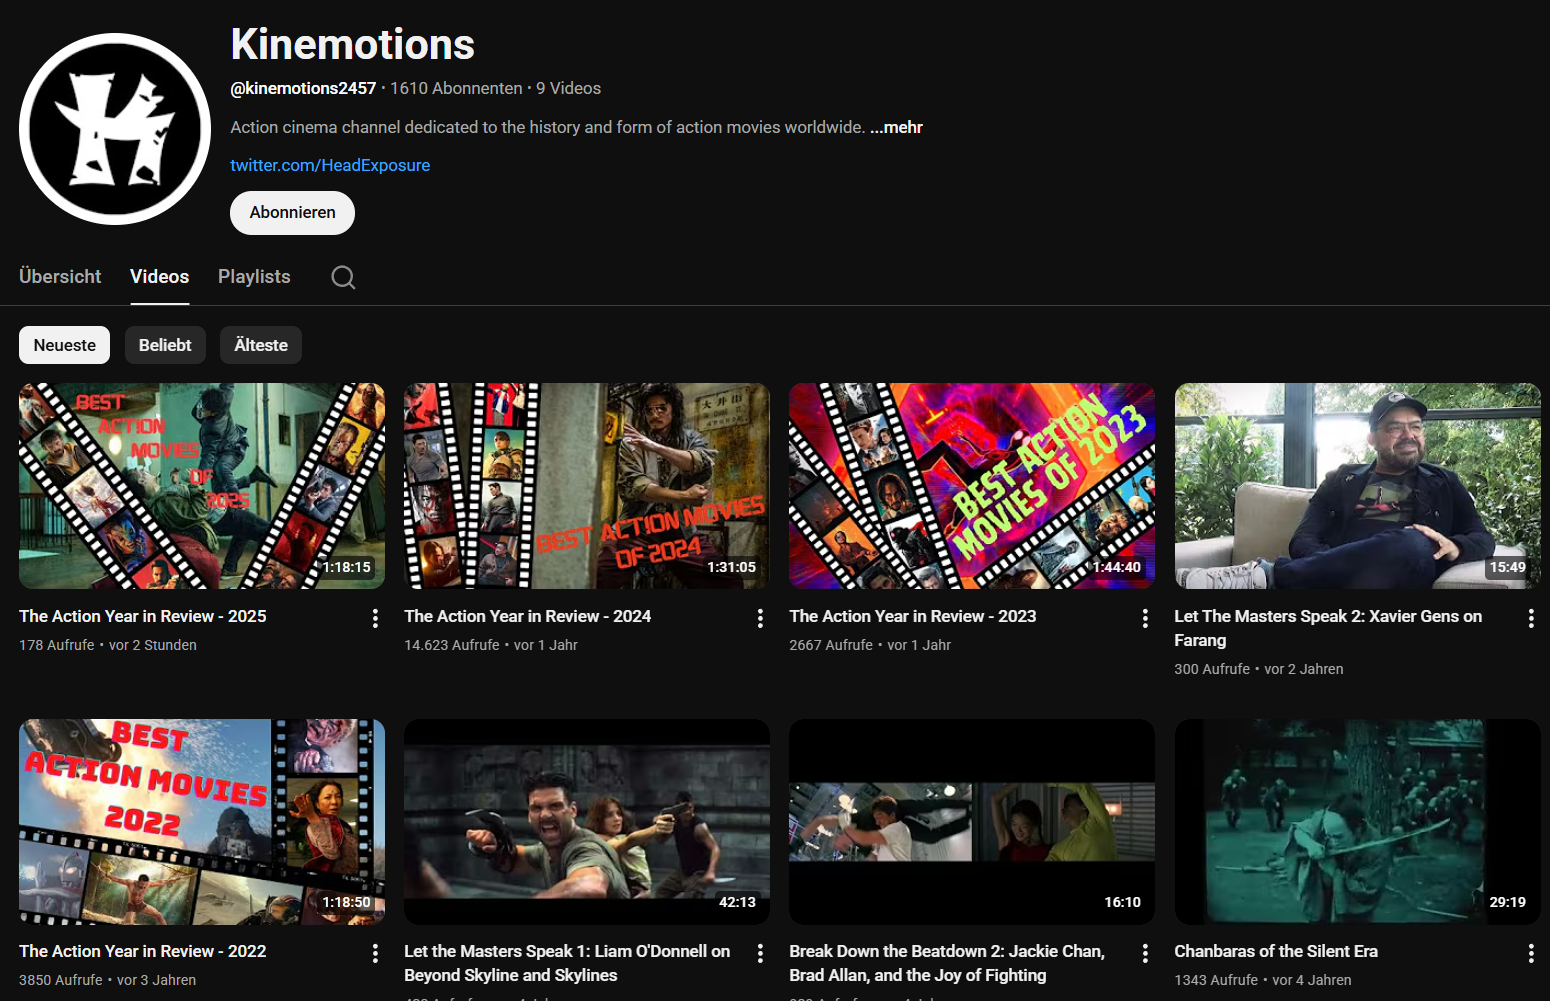The width and height of the screenshot is (1550, 1001).
Task: Open Let The Masters Speak 2: Xavier Gens title
Action: [x=1328, y=628]
